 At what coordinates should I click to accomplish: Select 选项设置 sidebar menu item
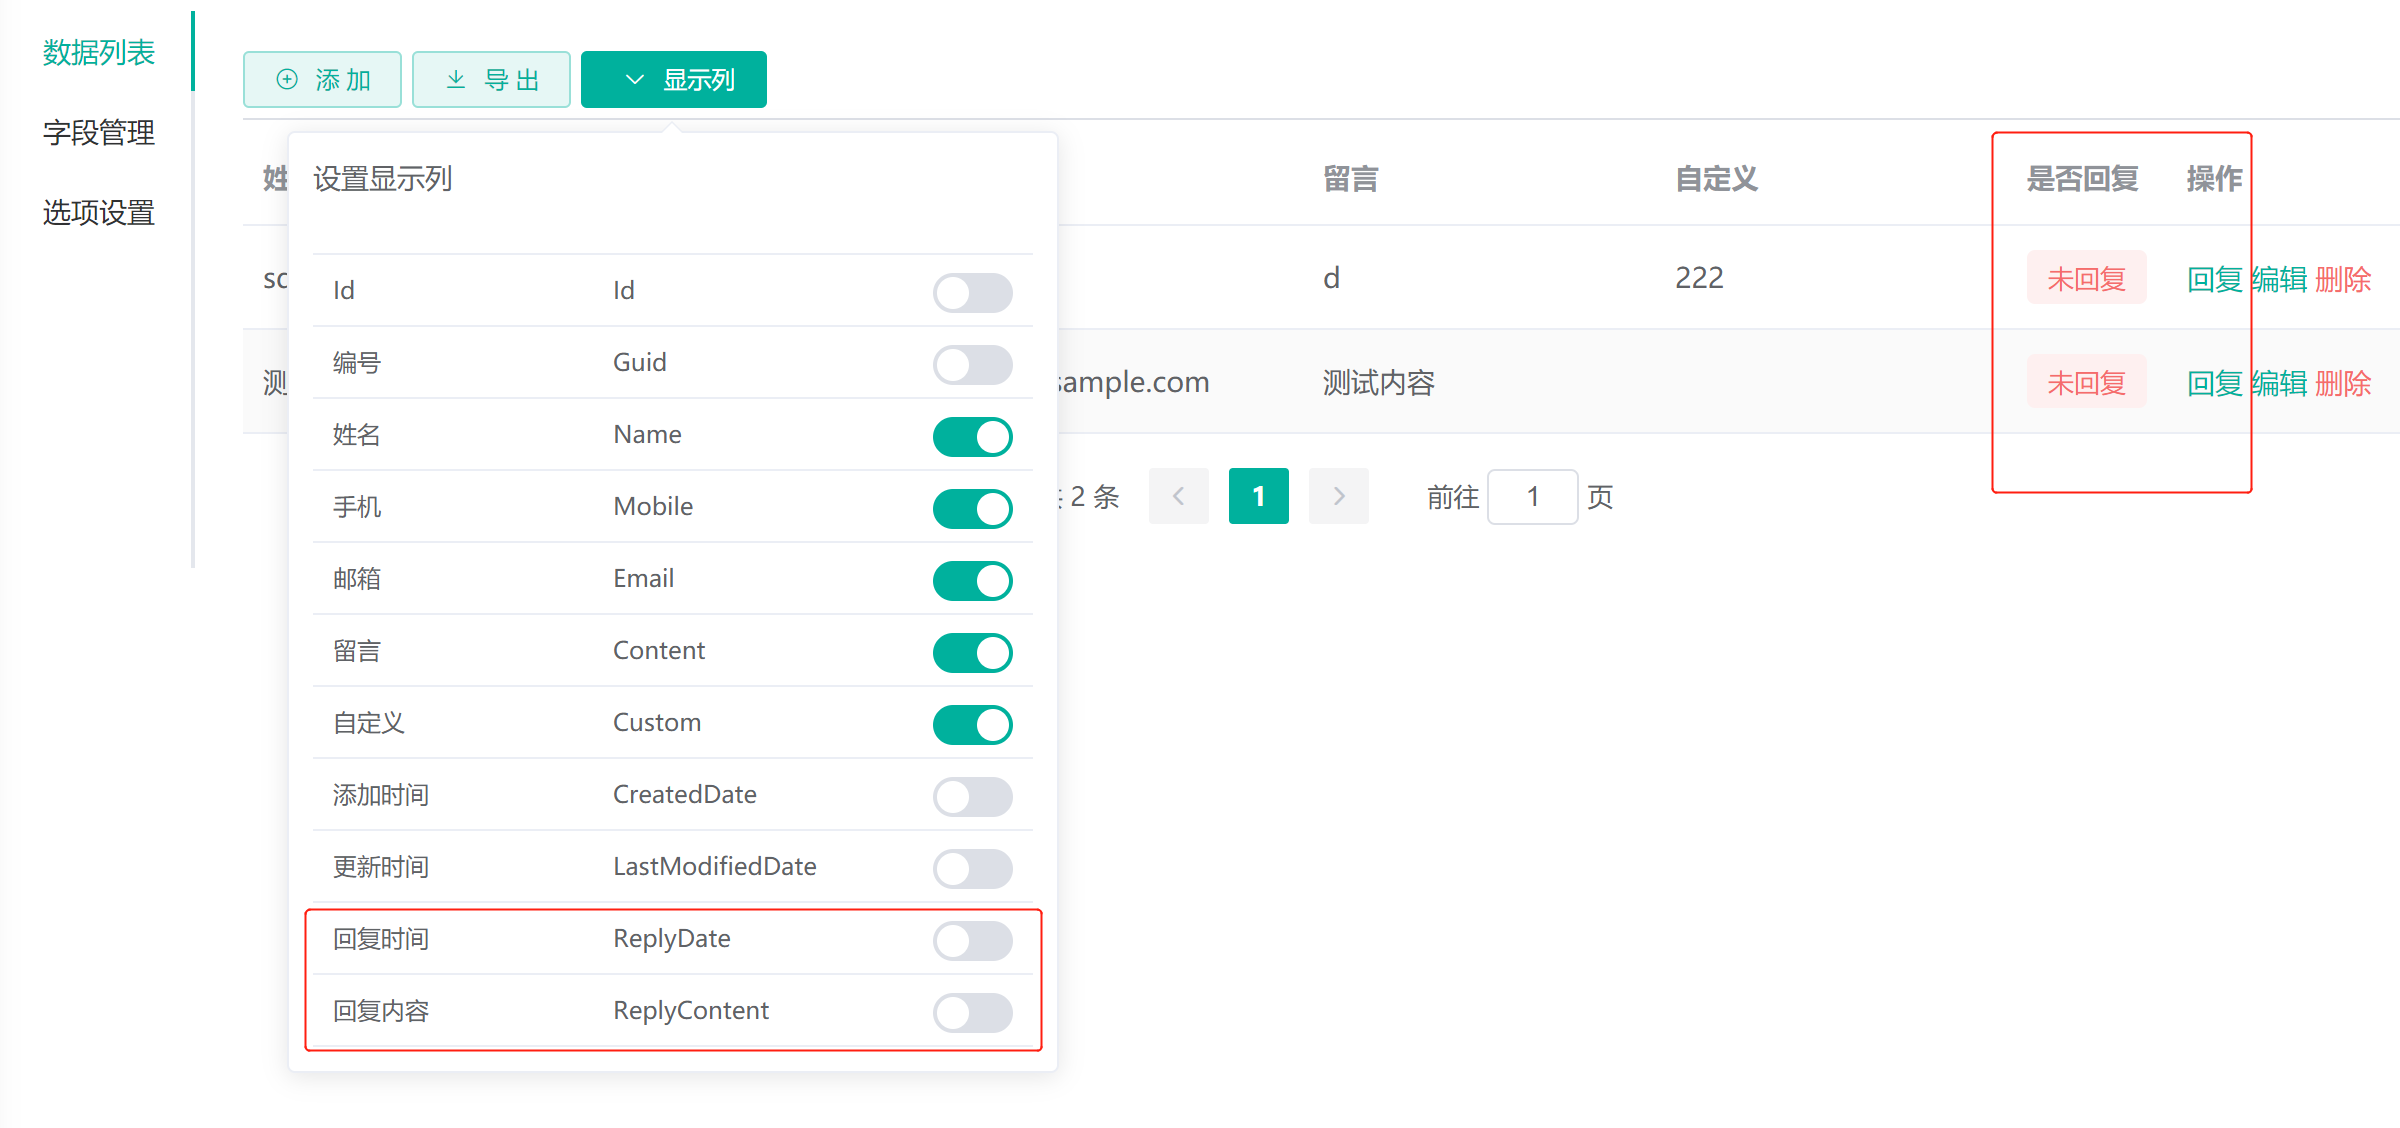[x=98, y=213]
